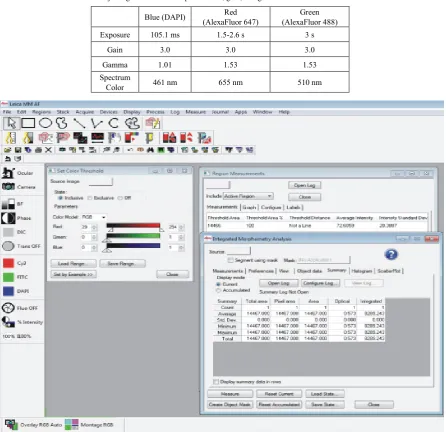Click the Create Object Mask button
446x432 pixels.
tap(230, 404)
